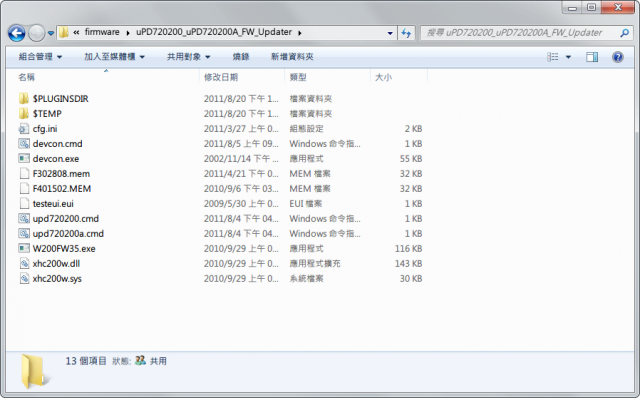The height and width of the screenshot is (398, 640).
Task: Click the F302808.mem file name
Action: [61, 173]
